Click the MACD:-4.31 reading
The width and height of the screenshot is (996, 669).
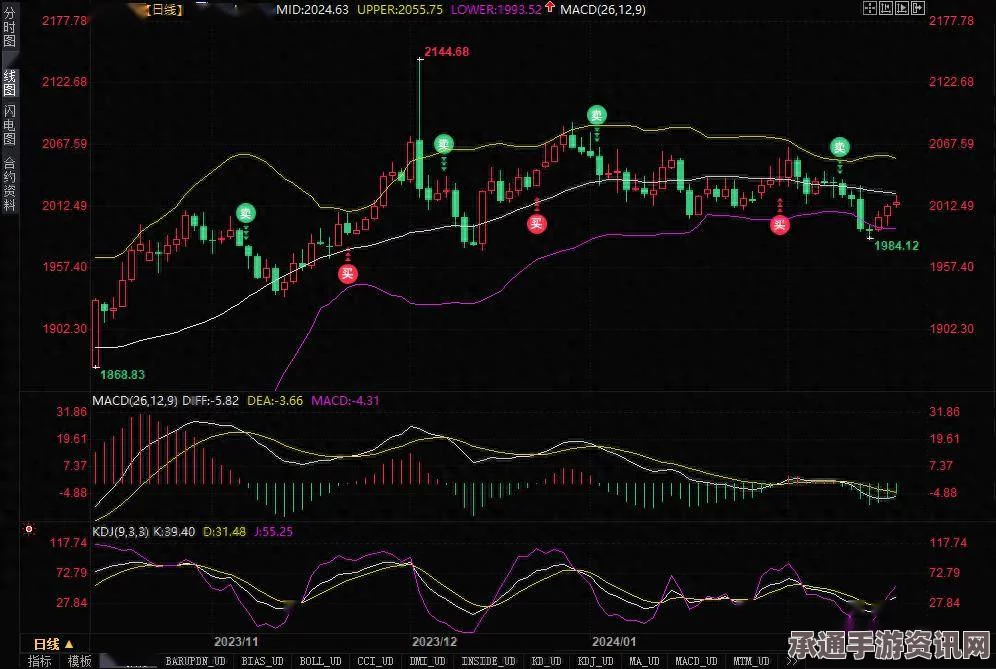tap(345, 401)
